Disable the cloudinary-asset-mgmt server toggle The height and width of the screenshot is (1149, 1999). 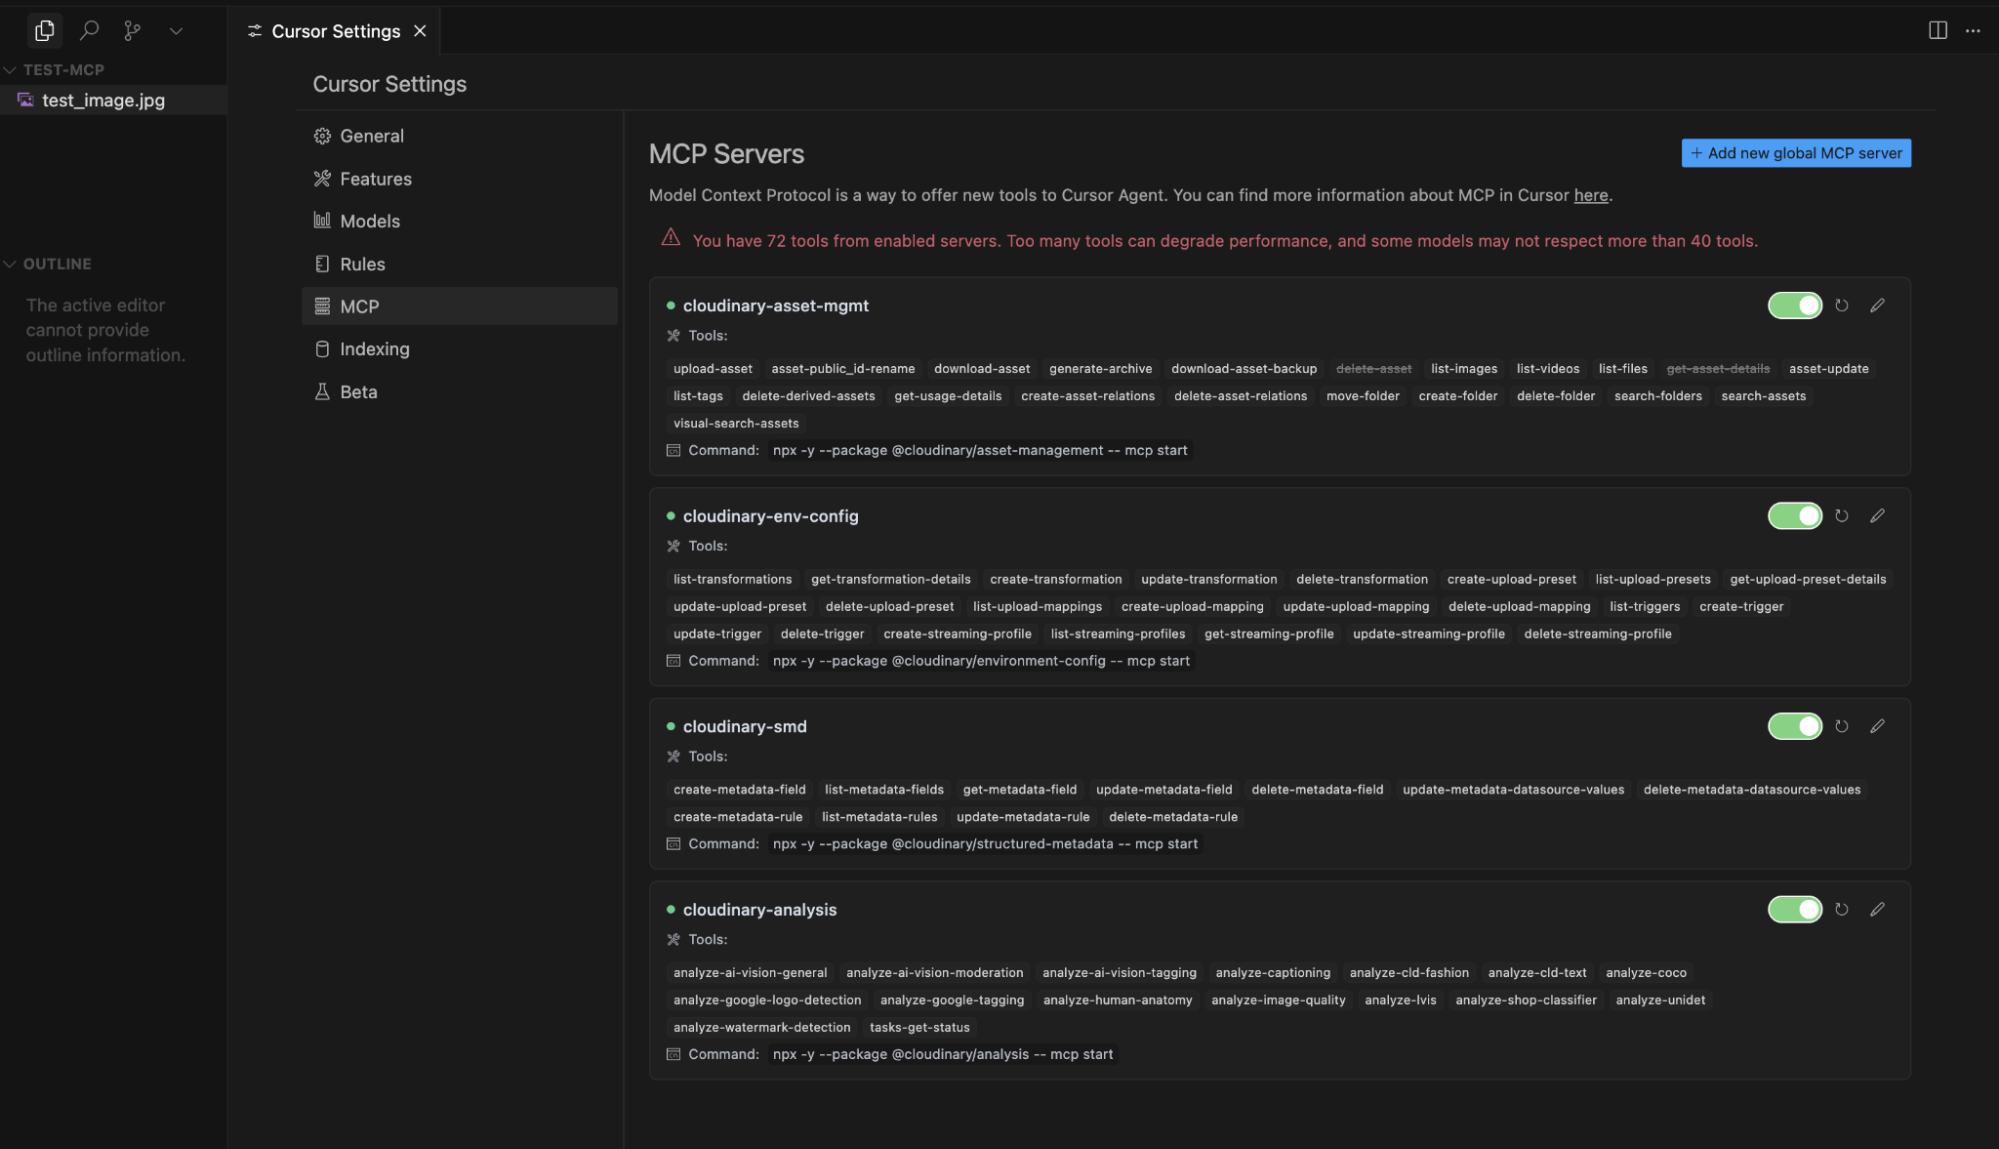[x=1794, y=305]
